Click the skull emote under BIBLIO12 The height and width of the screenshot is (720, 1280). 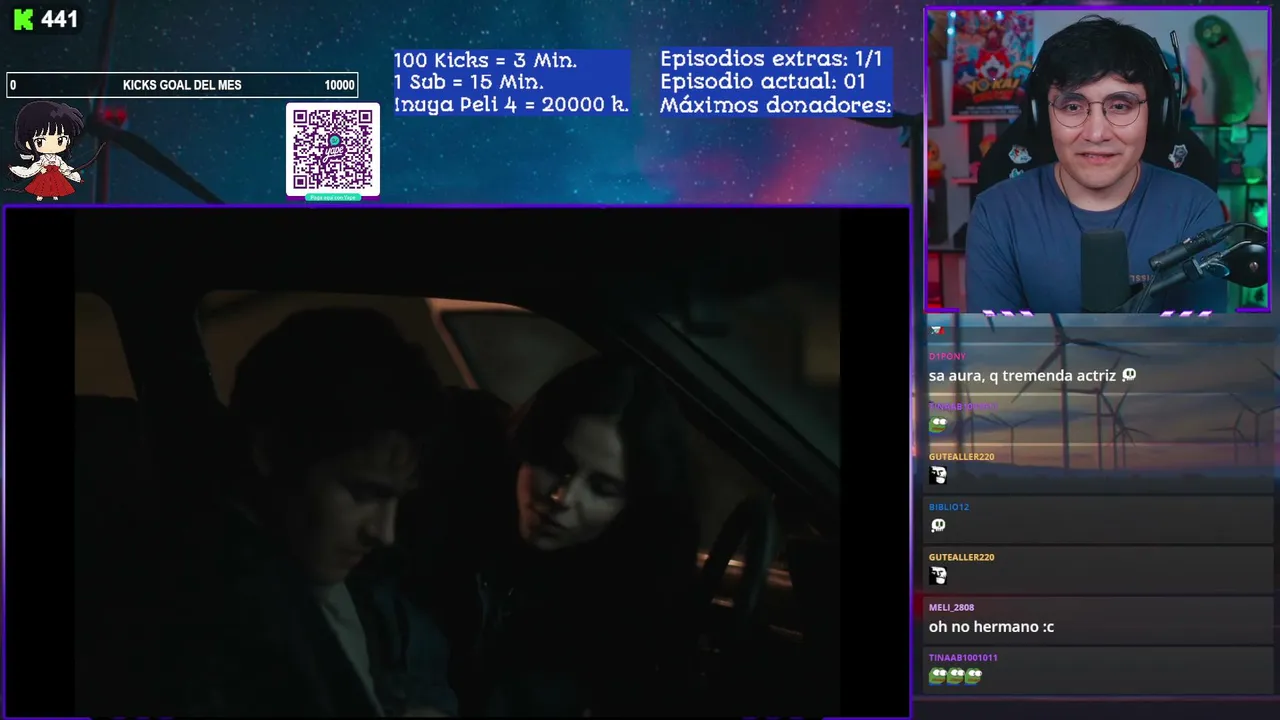[938, 525]
